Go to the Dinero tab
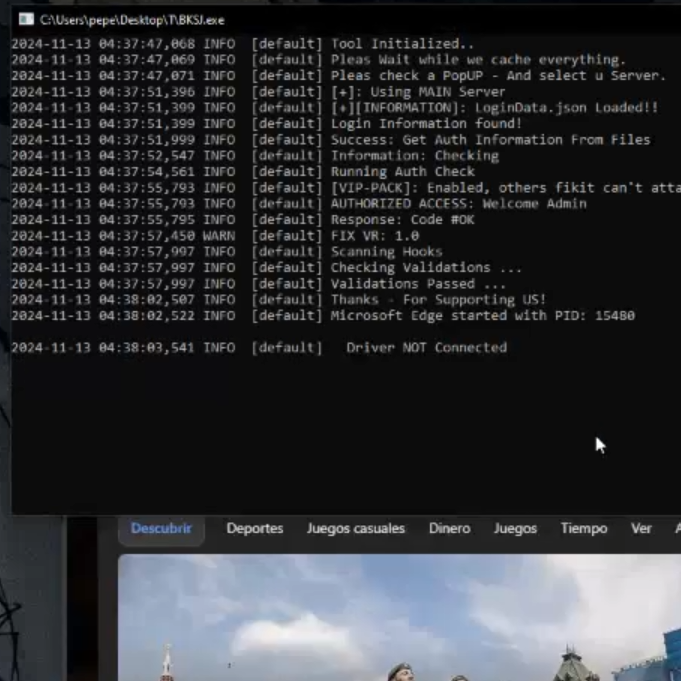 (x=449, y=528)
